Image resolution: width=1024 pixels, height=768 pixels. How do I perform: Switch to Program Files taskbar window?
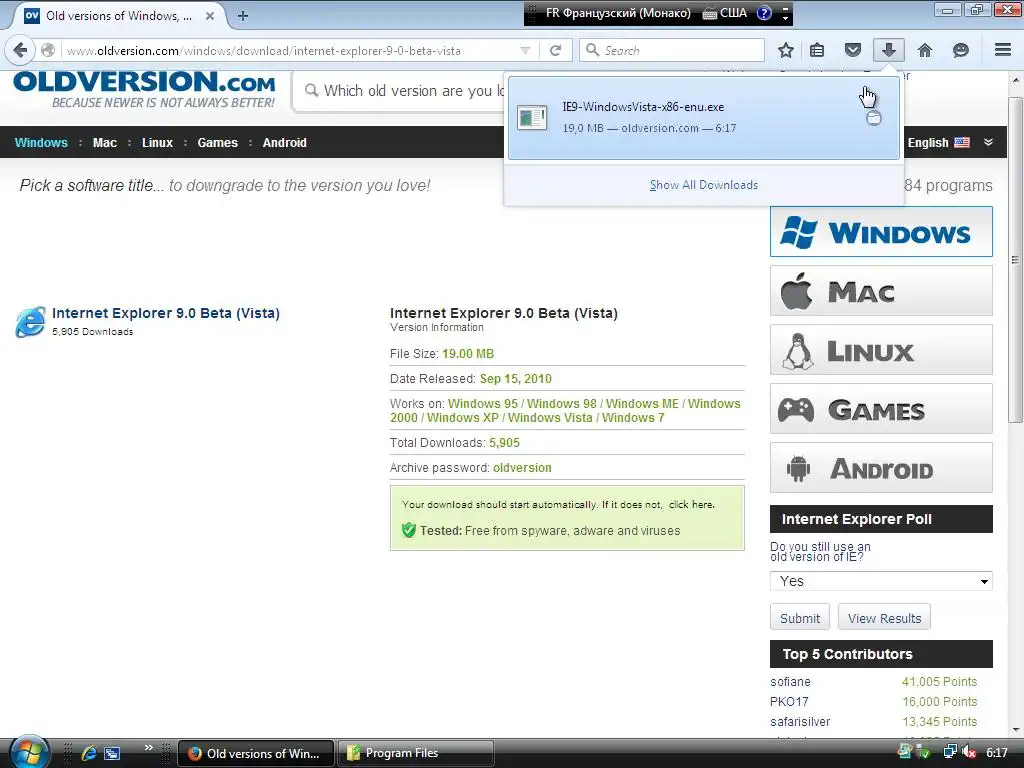pos(415,753)
